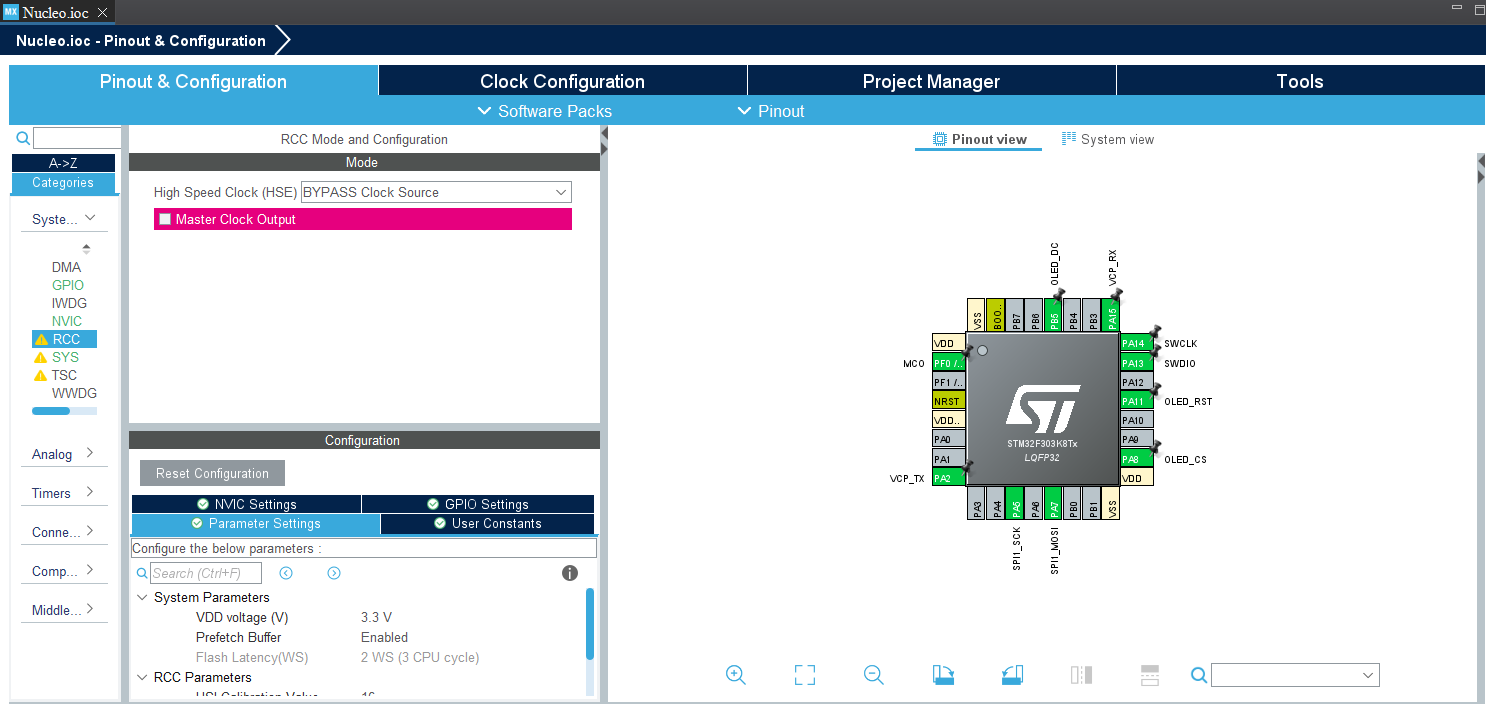Switch to System view
Viewport: 1486px width, 707px height.
pos(1108,139)
